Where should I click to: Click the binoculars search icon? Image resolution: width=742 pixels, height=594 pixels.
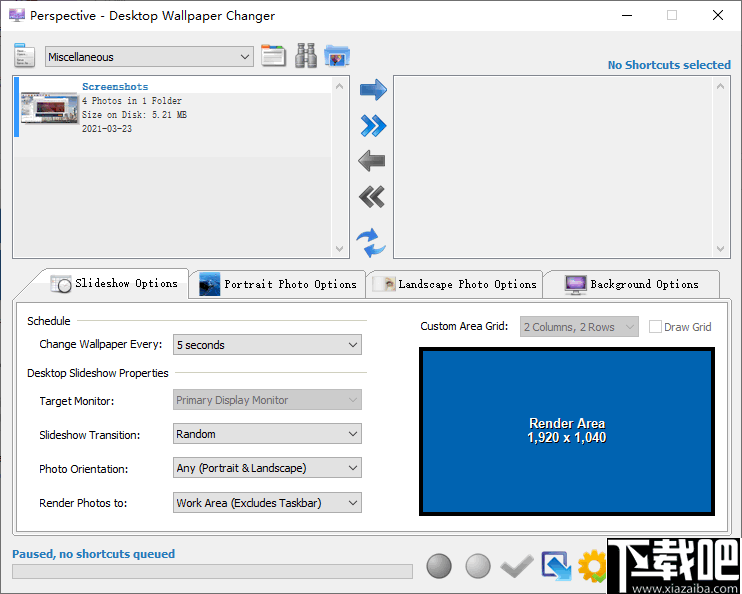(306, 55)
